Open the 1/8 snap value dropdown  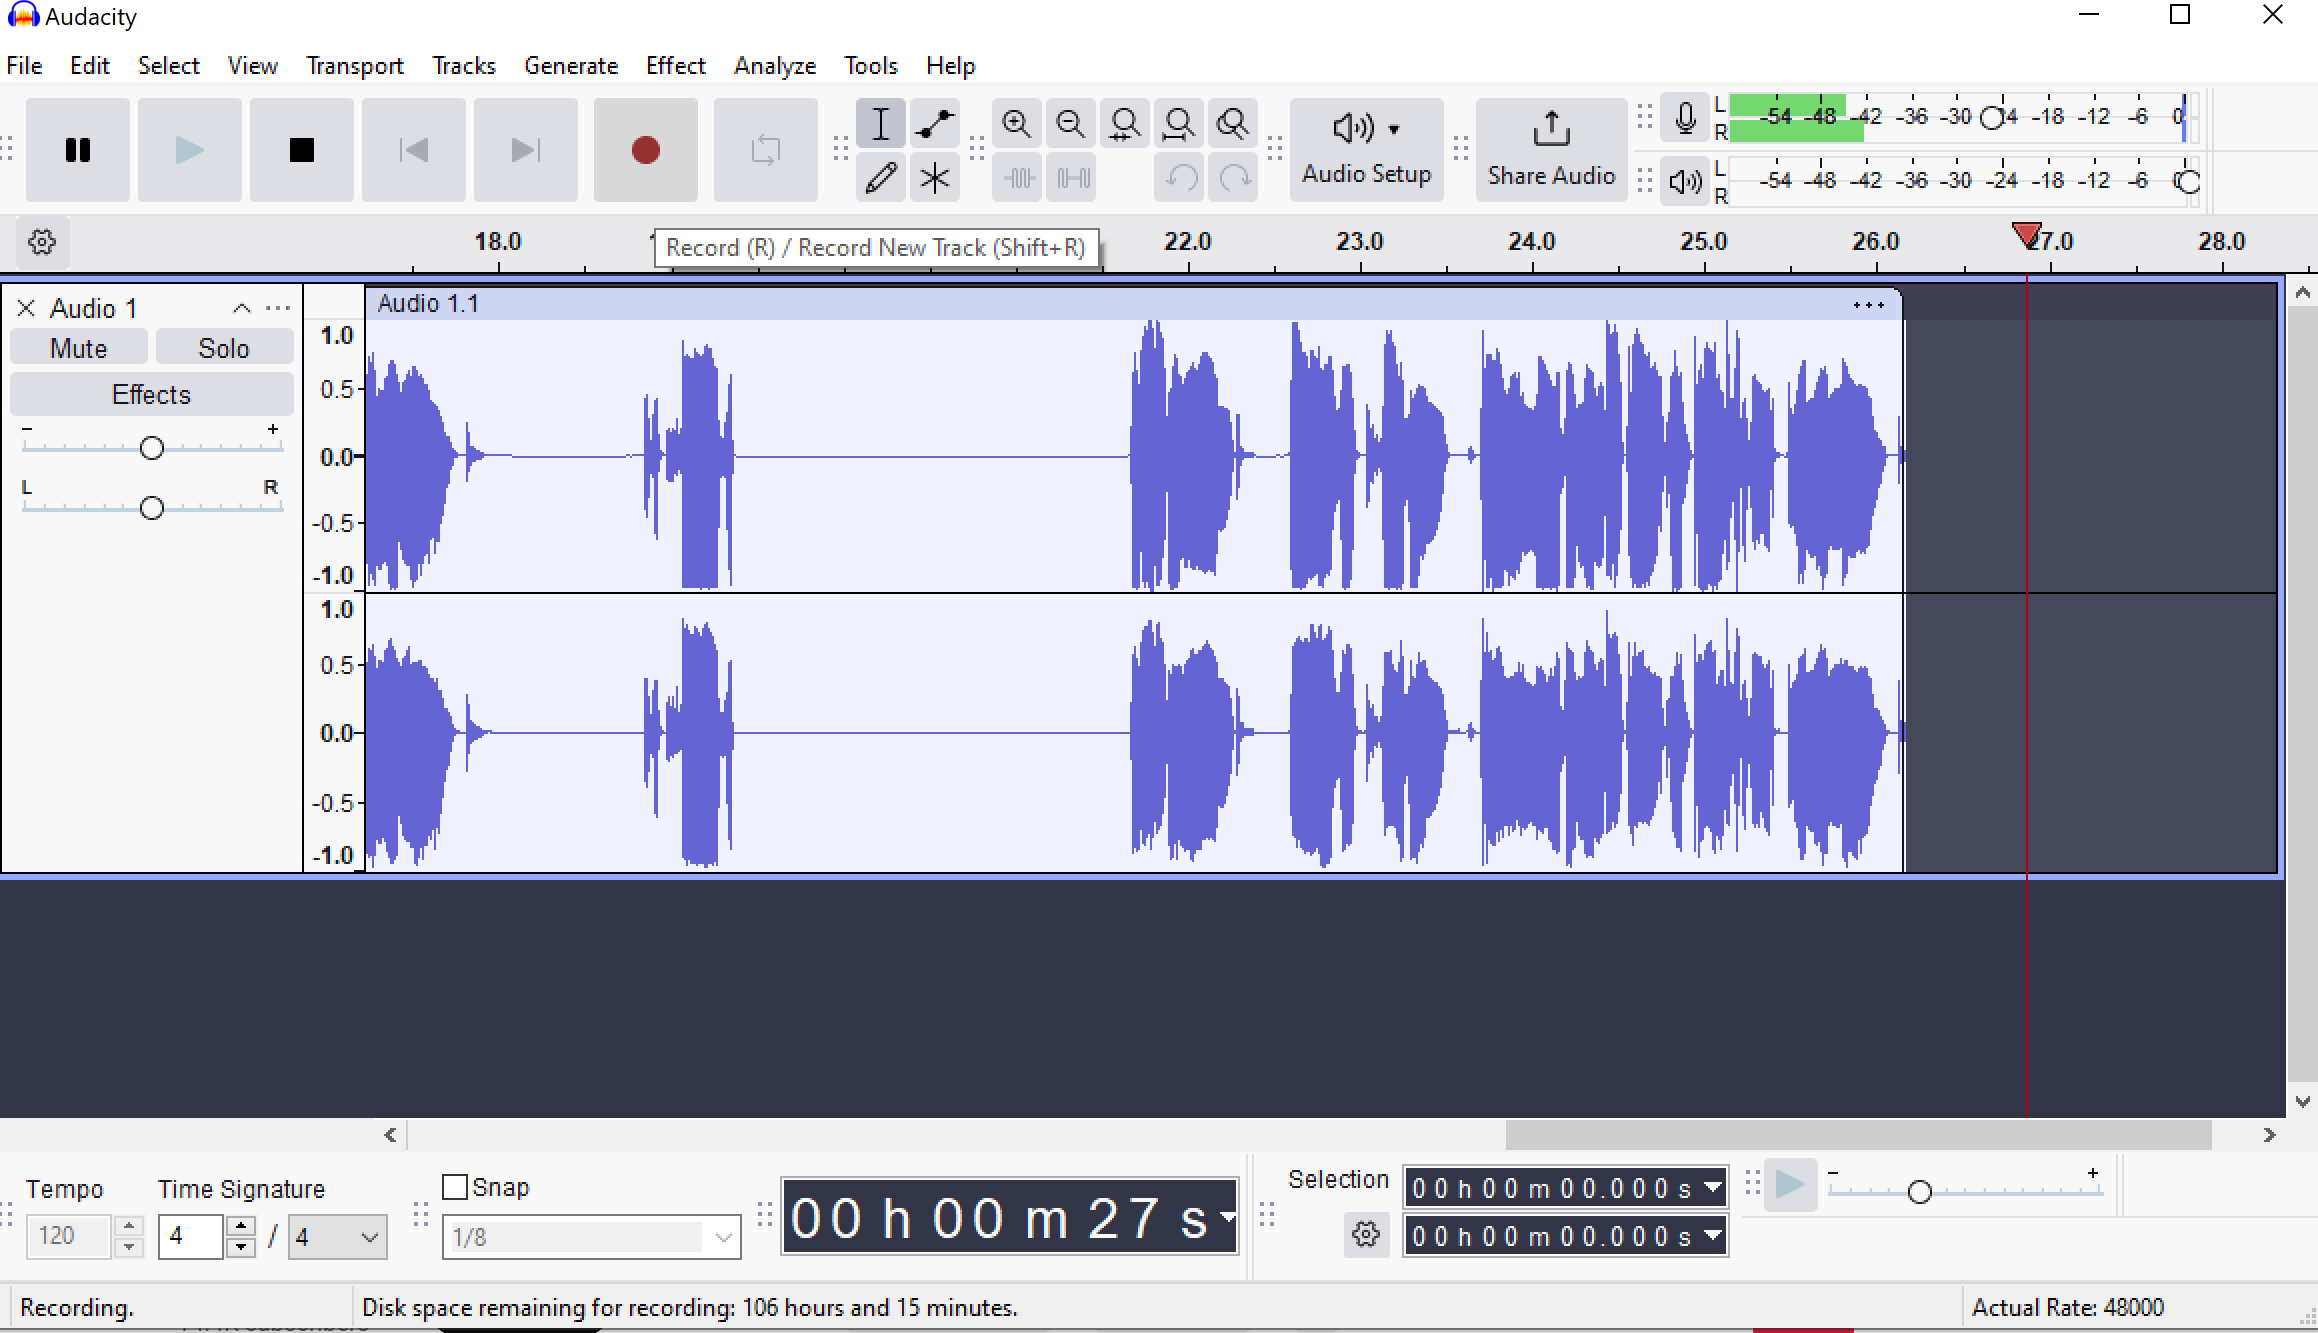[591, 1237]
